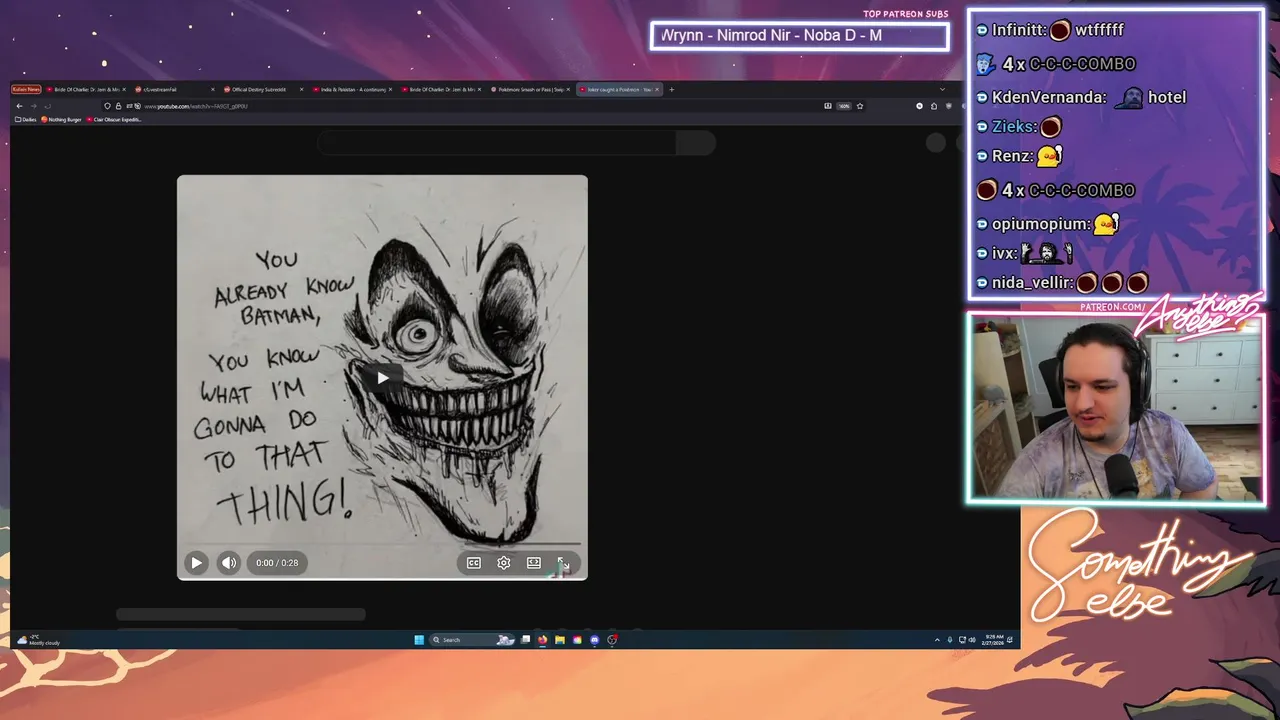The image size is (1280, 720).
Task: Switch to Pokémon Smash or Pass tab
Action: click(x=530, y=89)
